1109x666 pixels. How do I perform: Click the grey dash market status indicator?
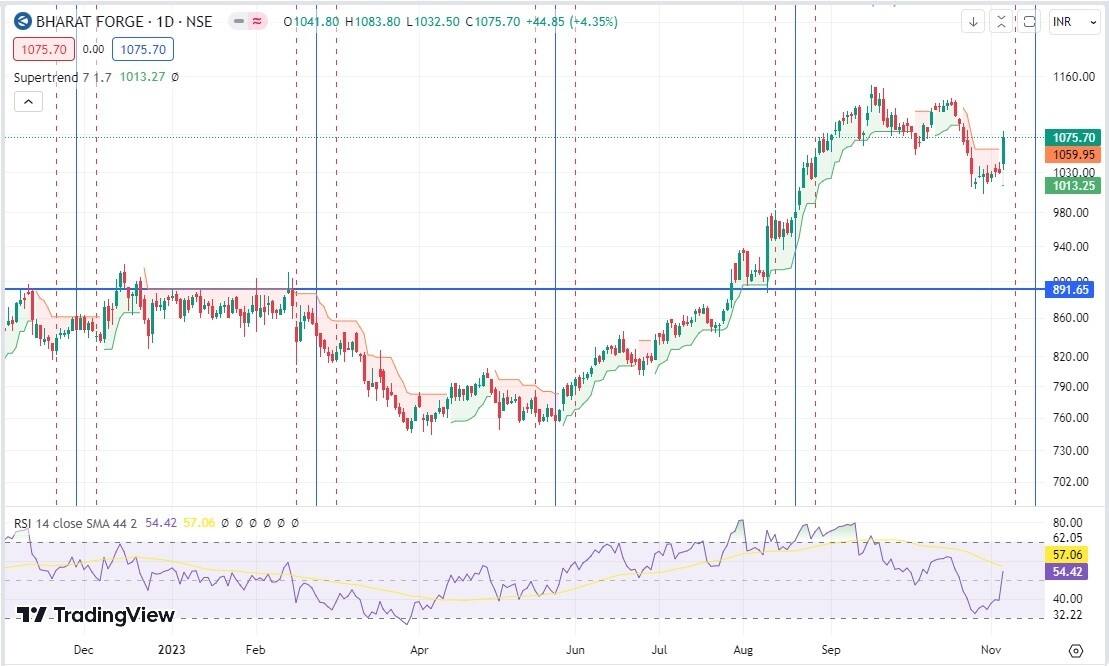click(239, 22)
